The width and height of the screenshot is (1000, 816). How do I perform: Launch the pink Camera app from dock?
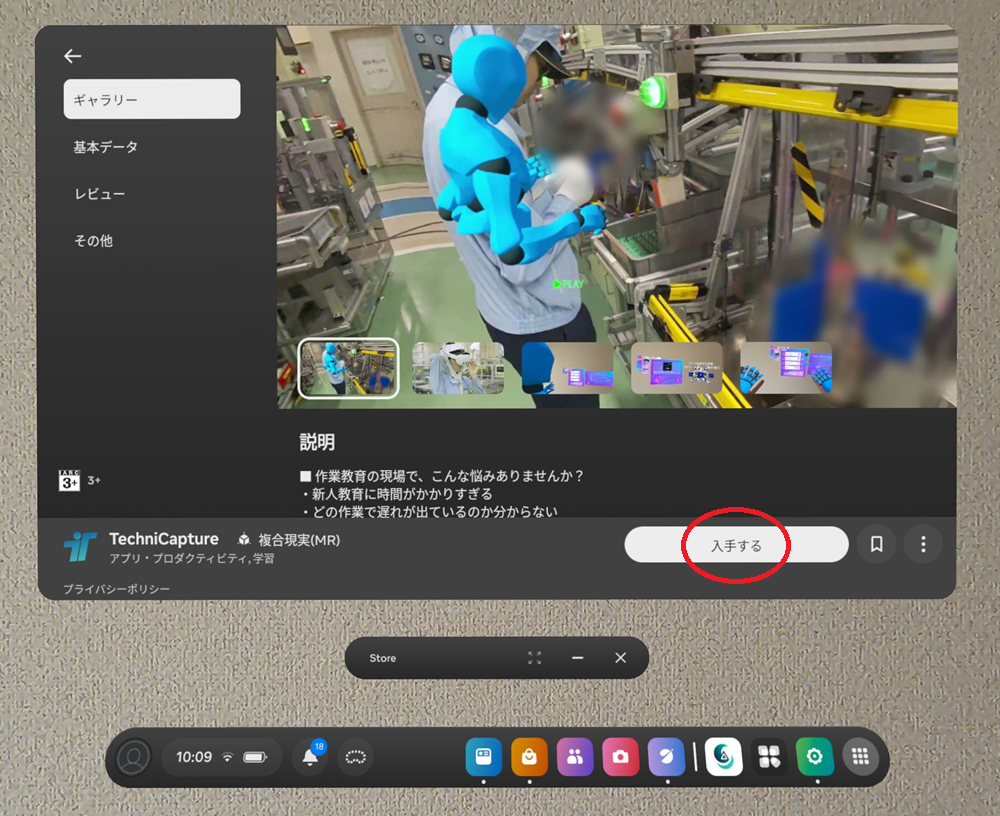[x=621, y=757]
